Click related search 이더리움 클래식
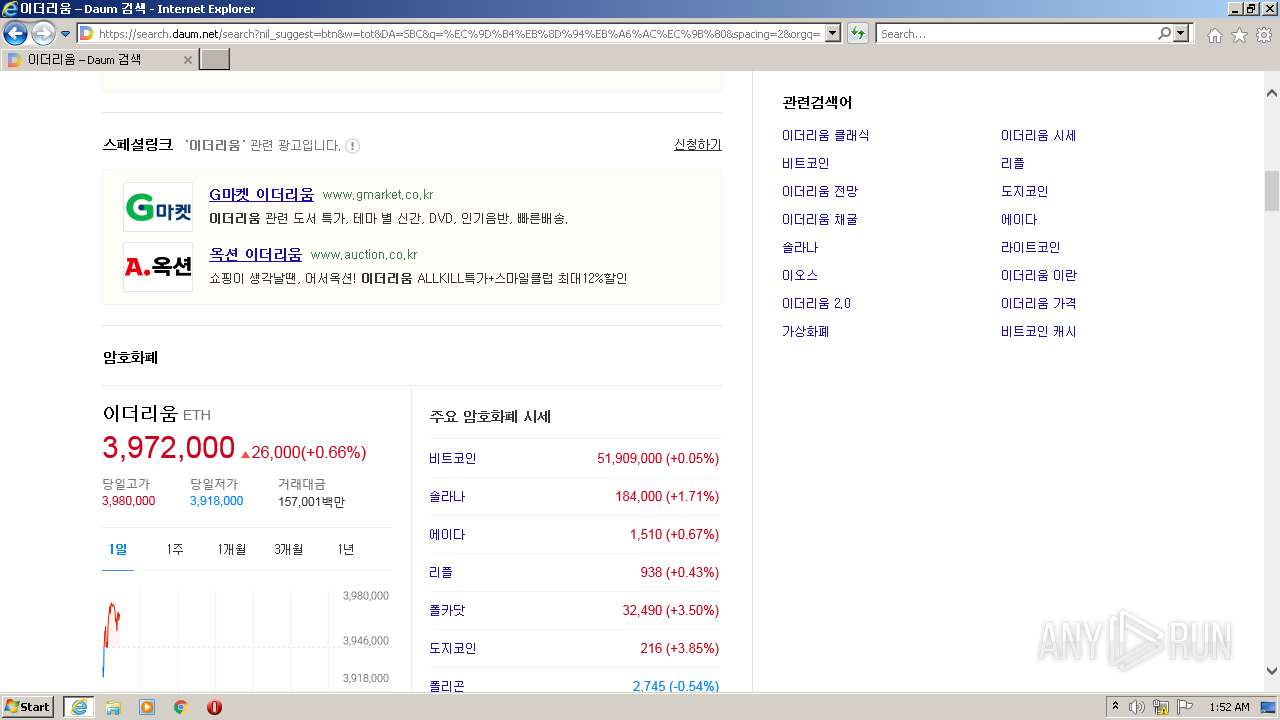 pos(826,135)
